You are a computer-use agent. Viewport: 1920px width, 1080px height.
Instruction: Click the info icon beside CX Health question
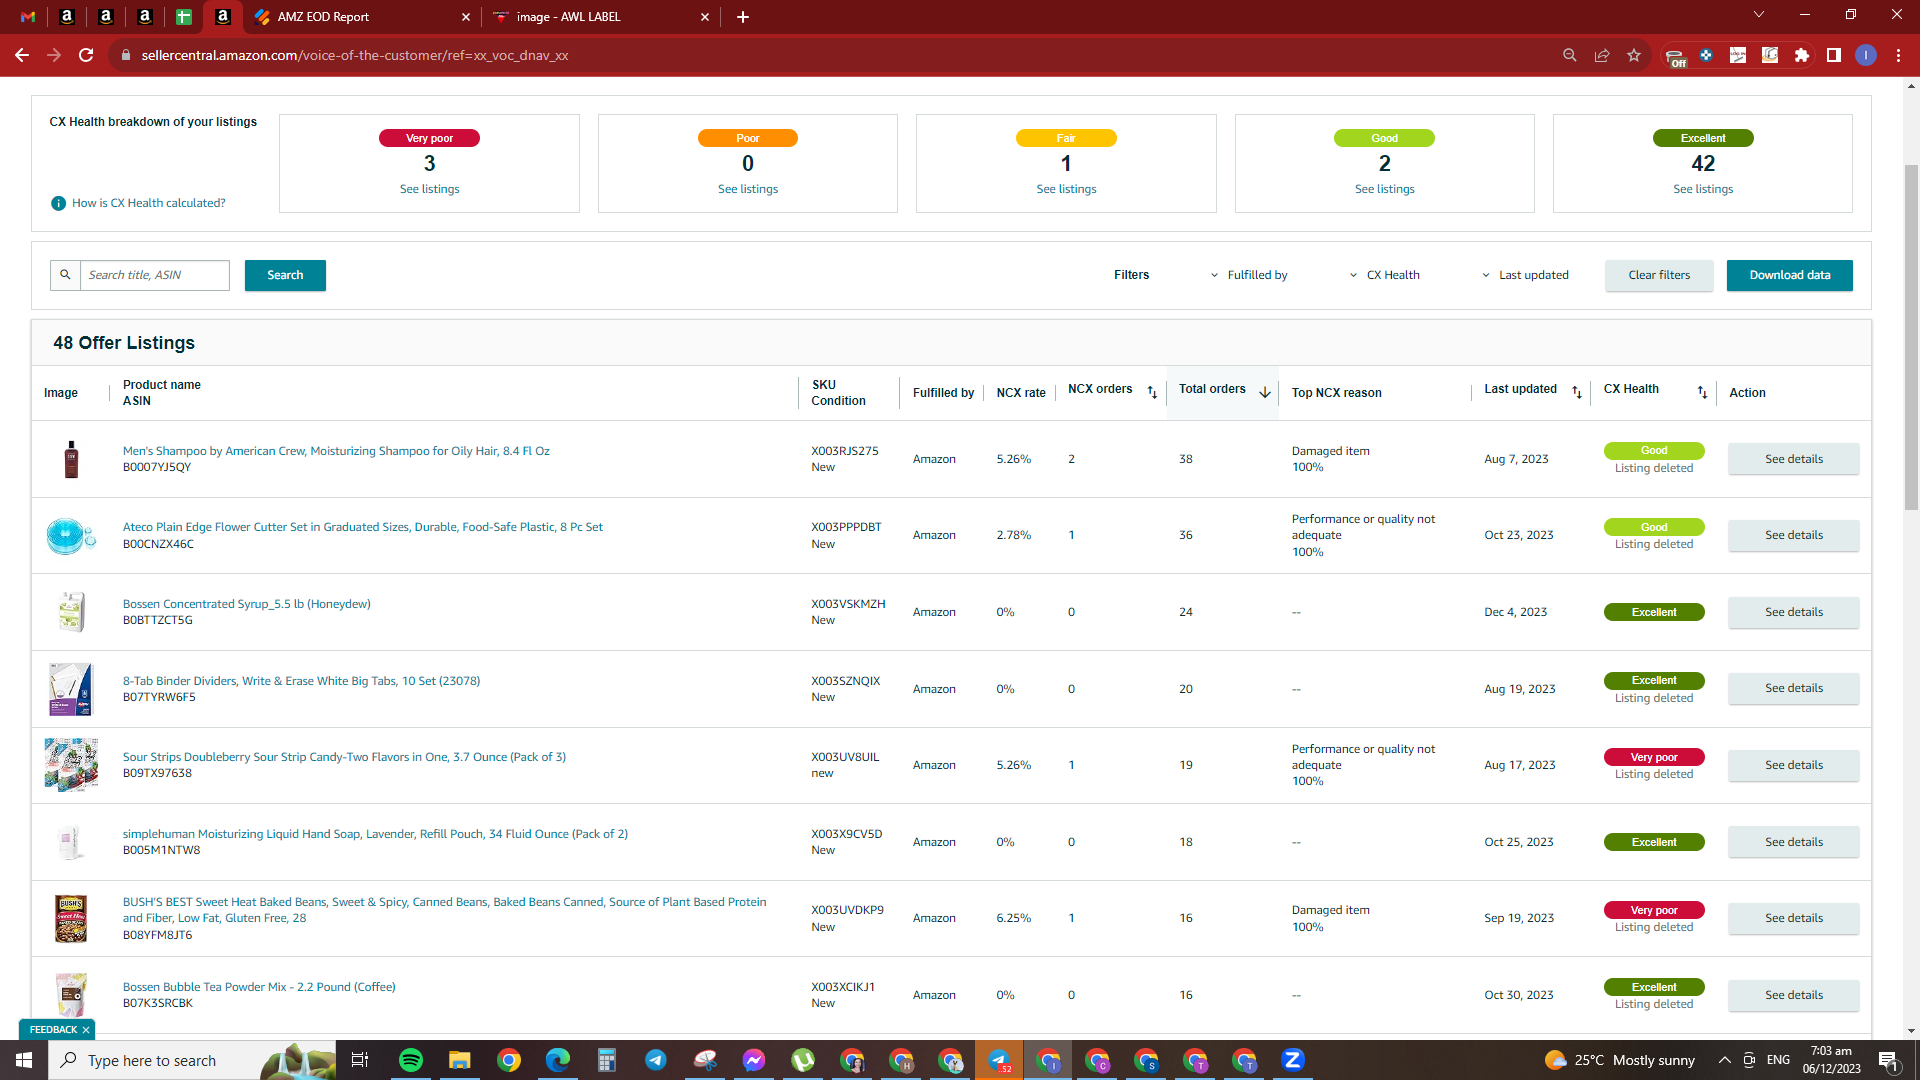coord(58,203)
